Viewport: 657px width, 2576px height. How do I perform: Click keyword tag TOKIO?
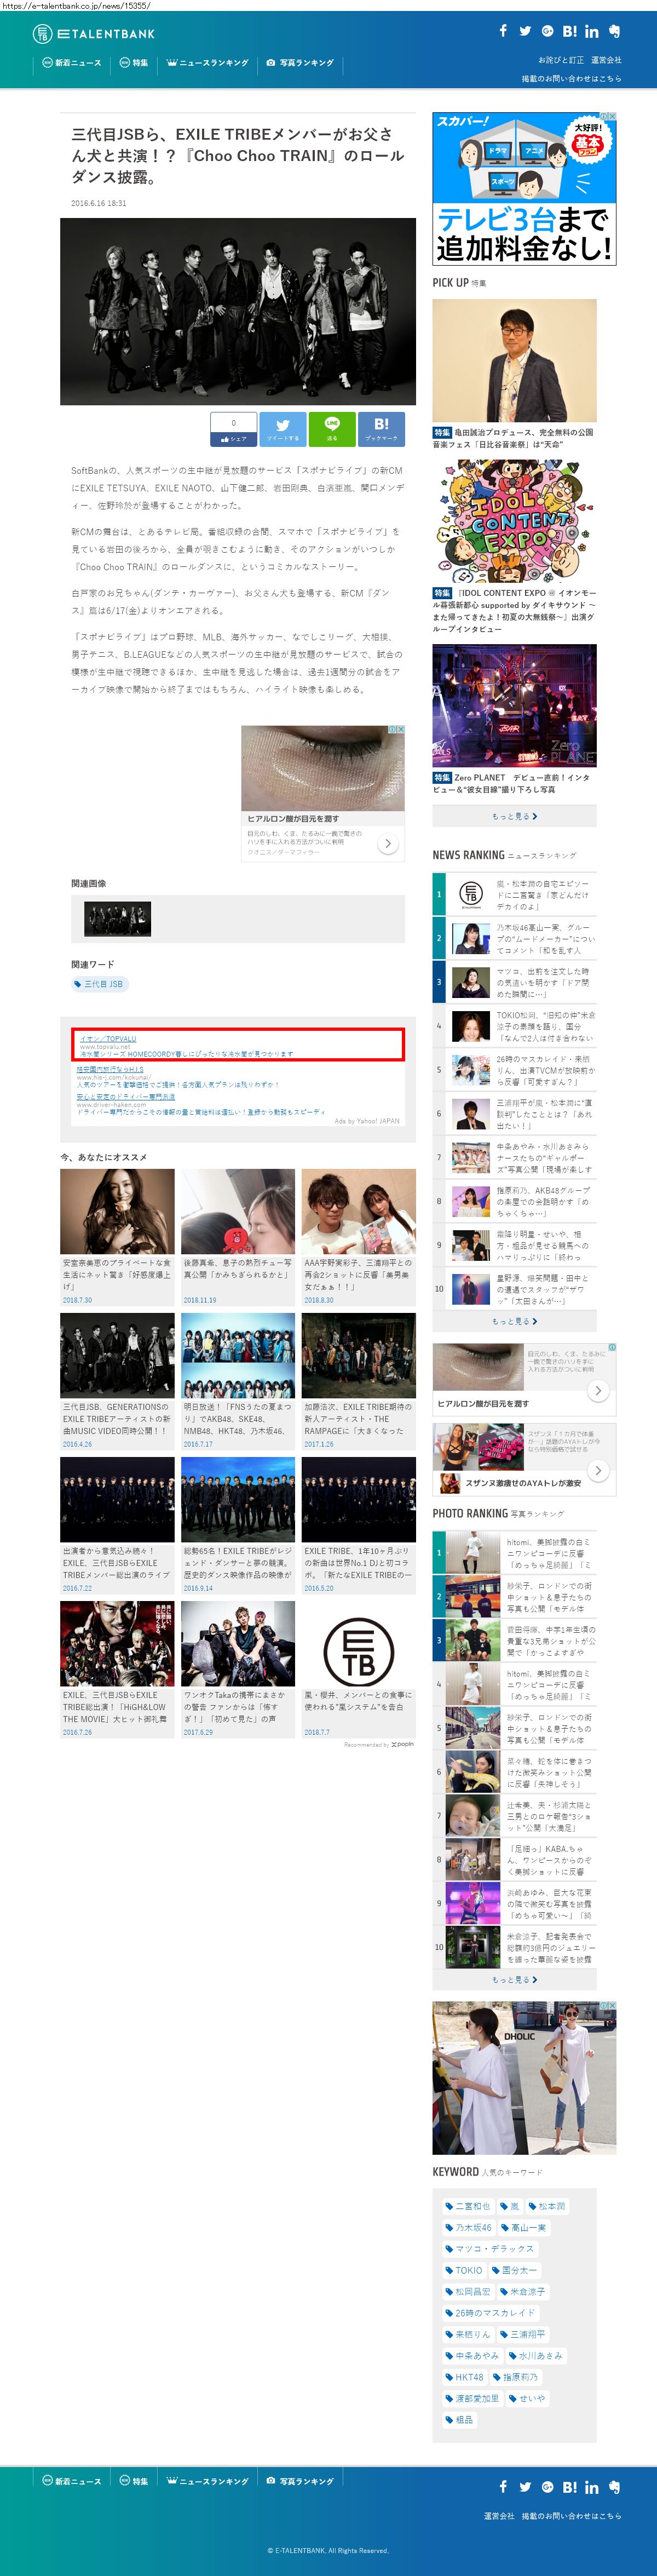tap(464, 2270)
